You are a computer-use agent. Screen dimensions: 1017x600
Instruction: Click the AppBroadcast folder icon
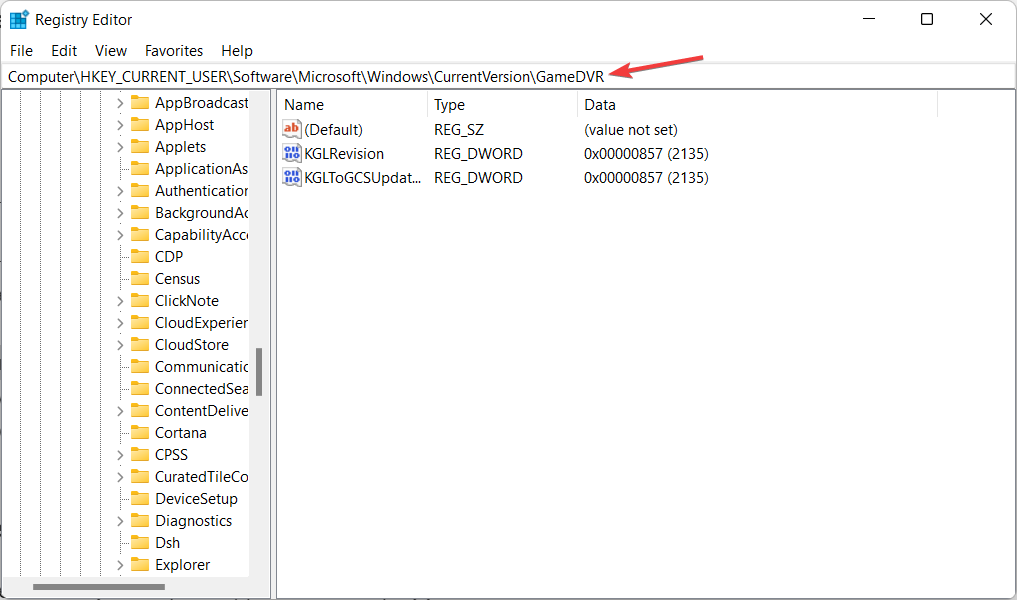(139, 102)
